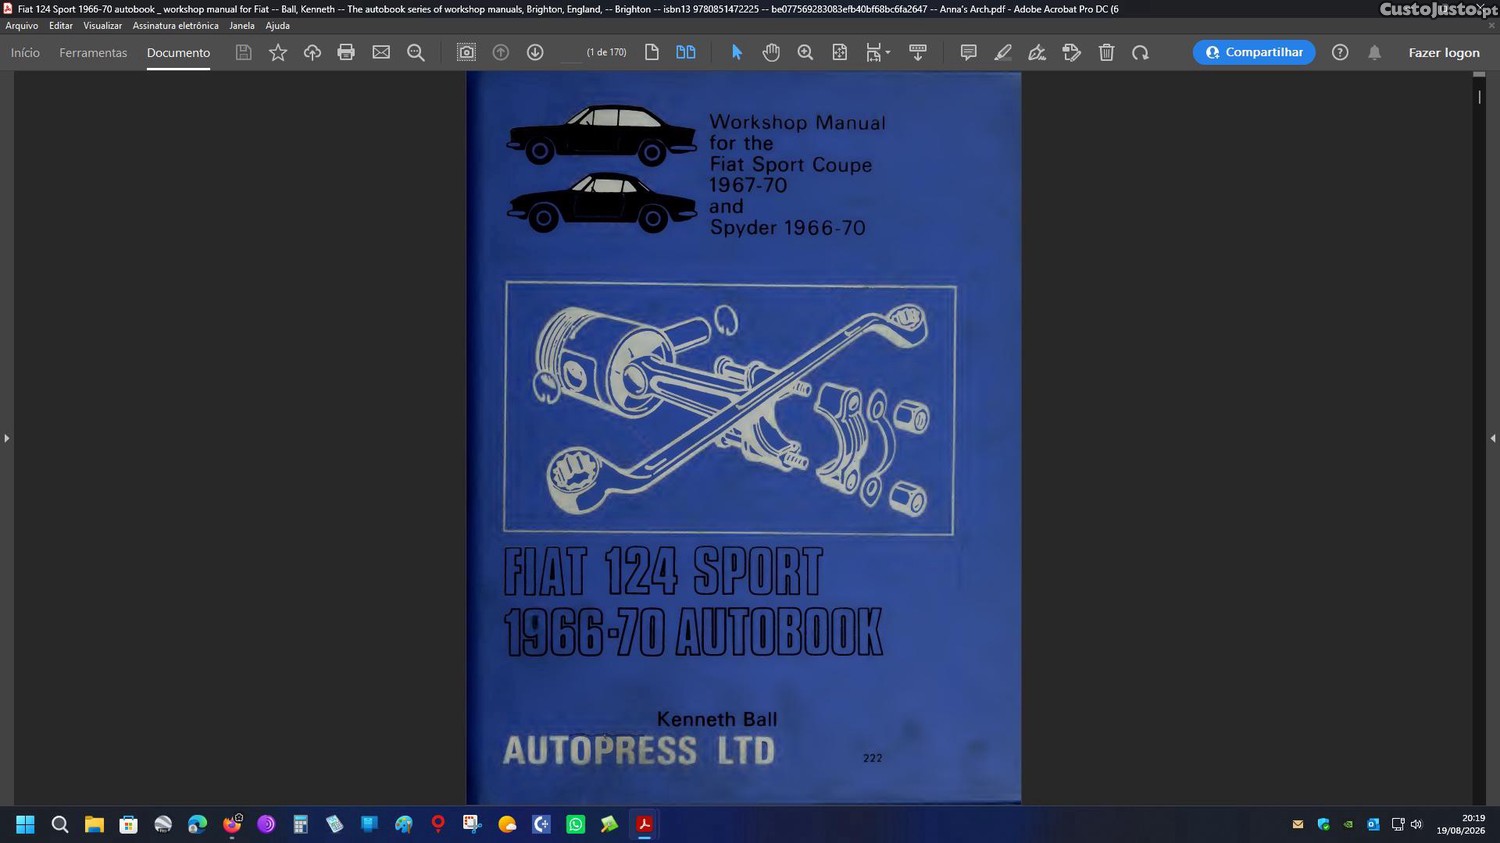Switch to the Ferramentas tab
The image size is (1500, 843).
click(x=93, y=53)
